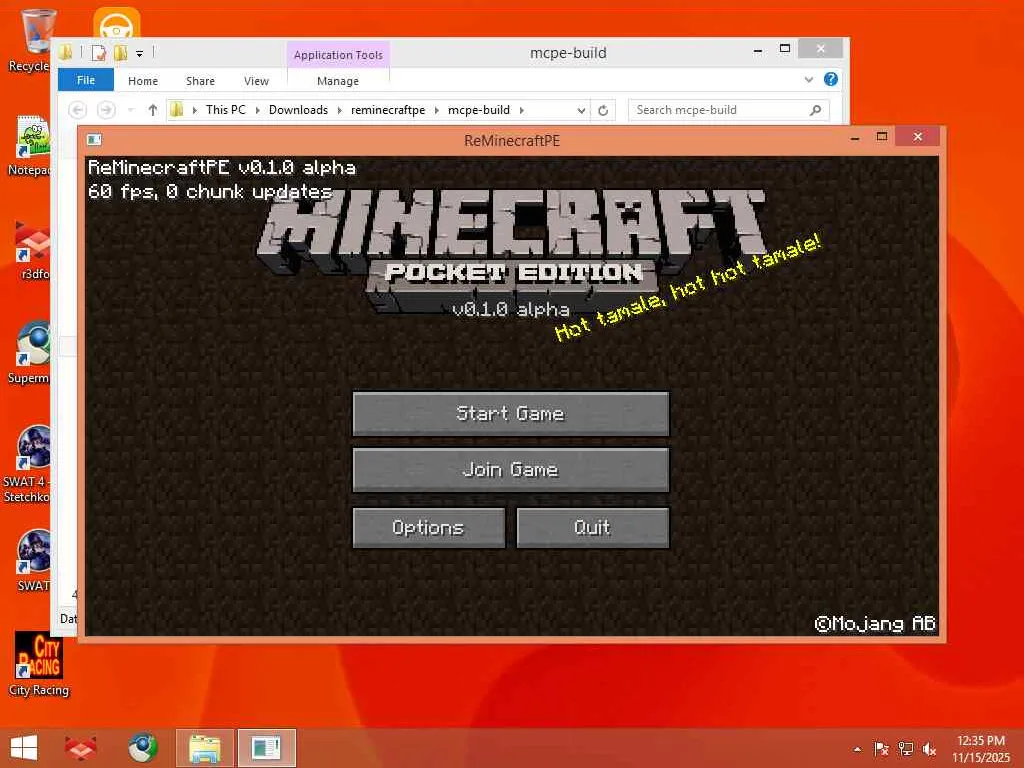Viewport: 1024px width, 768px height.
Task: Show hidden system tray icons
Action: [857, 749]
